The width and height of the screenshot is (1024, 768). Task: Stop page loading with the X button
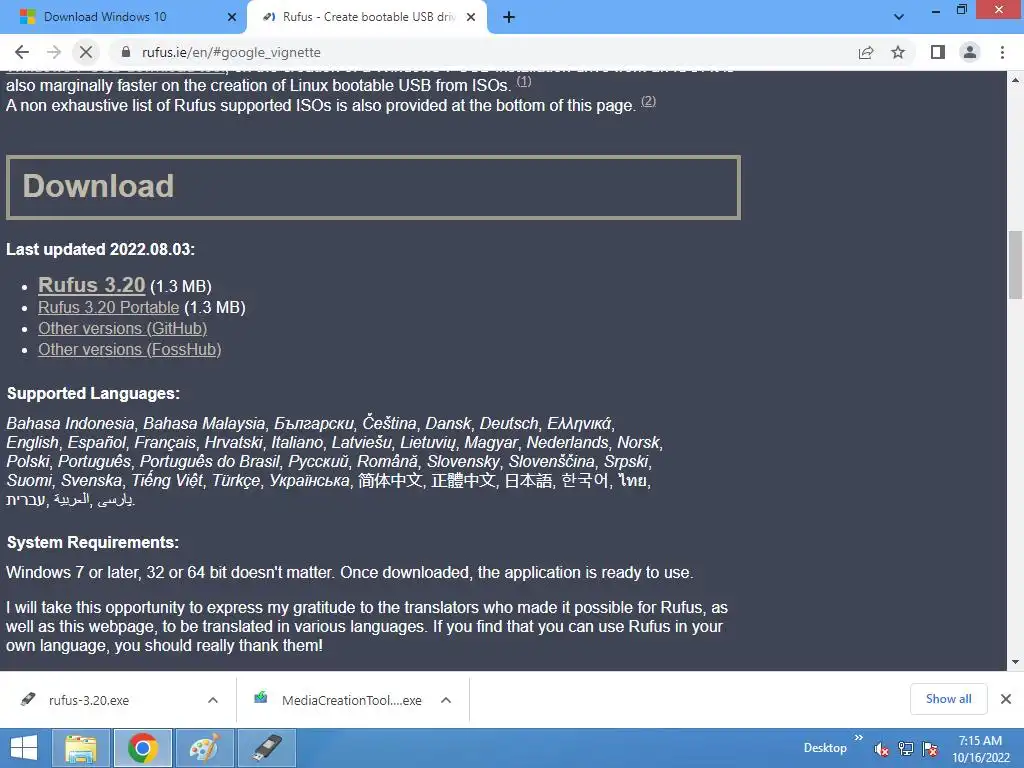pos(86,52)
